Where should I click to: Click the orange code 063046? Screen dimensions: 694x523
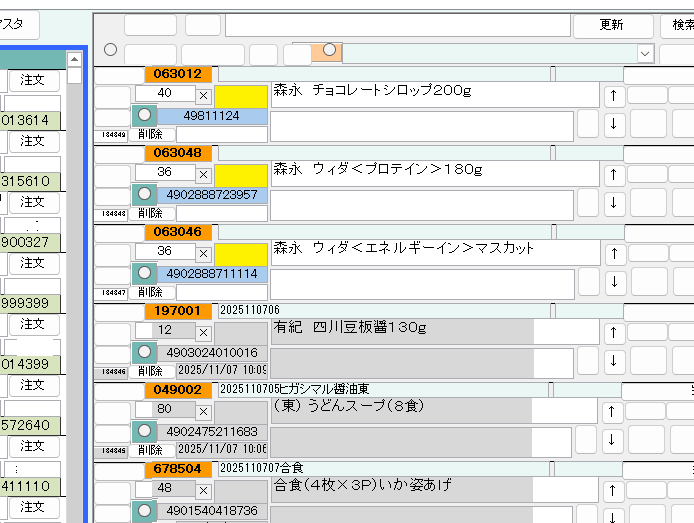coord(178,232)
